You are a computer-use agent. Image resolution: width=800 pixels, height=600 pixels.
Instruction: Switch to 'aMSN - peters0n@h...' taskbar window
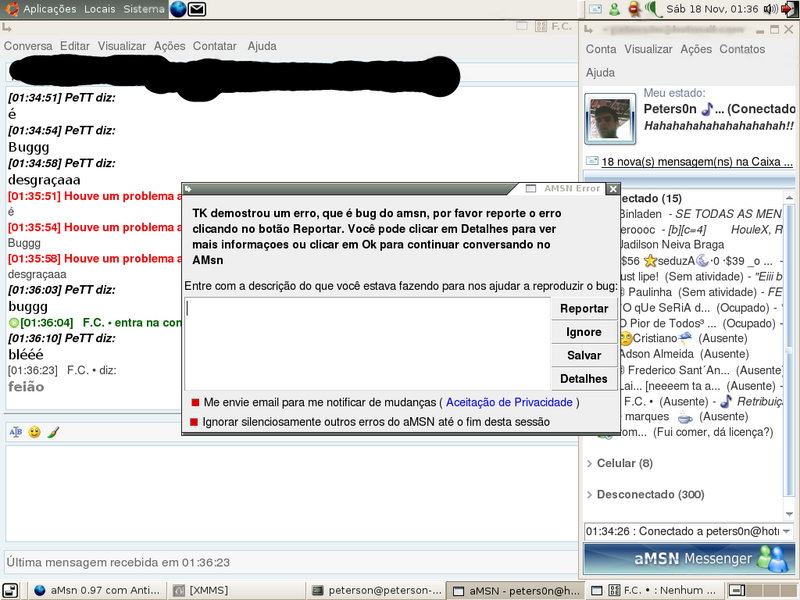coord(516,590)
